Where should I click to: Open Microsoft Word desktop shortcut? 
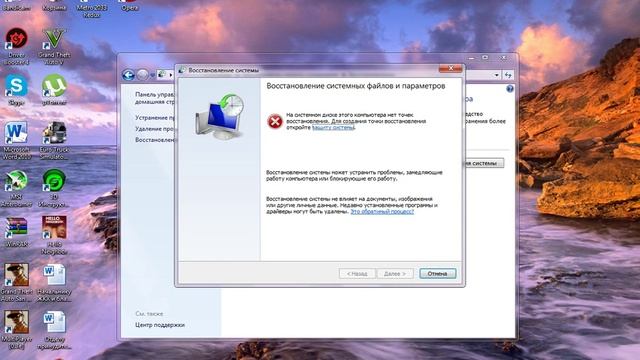coord(16,140)
